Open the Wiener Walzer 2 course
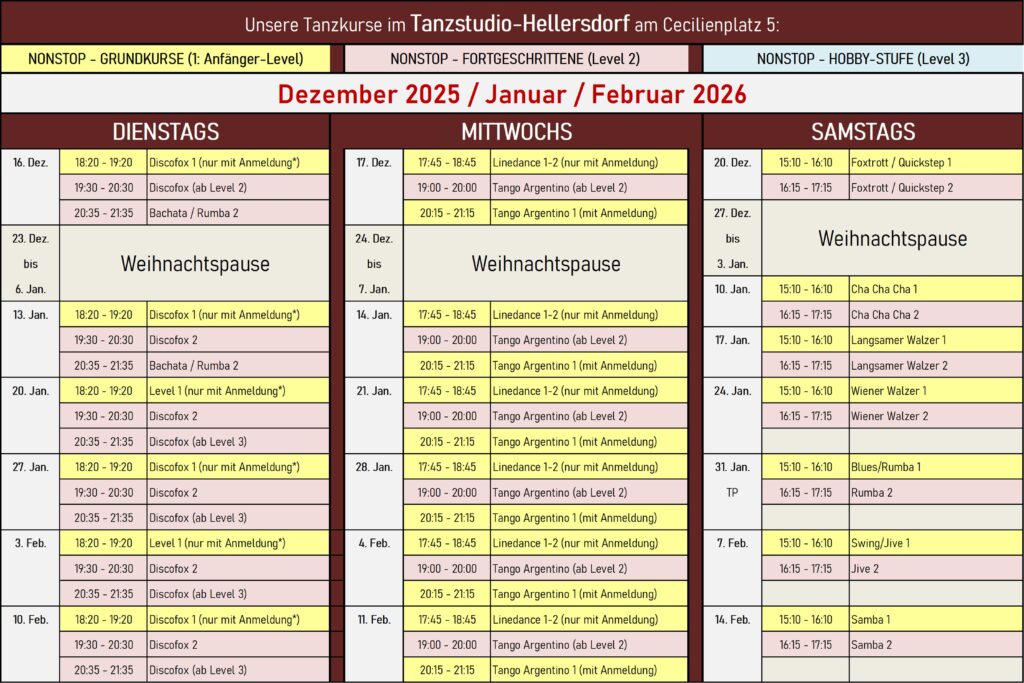 click(x=889, y=416)
